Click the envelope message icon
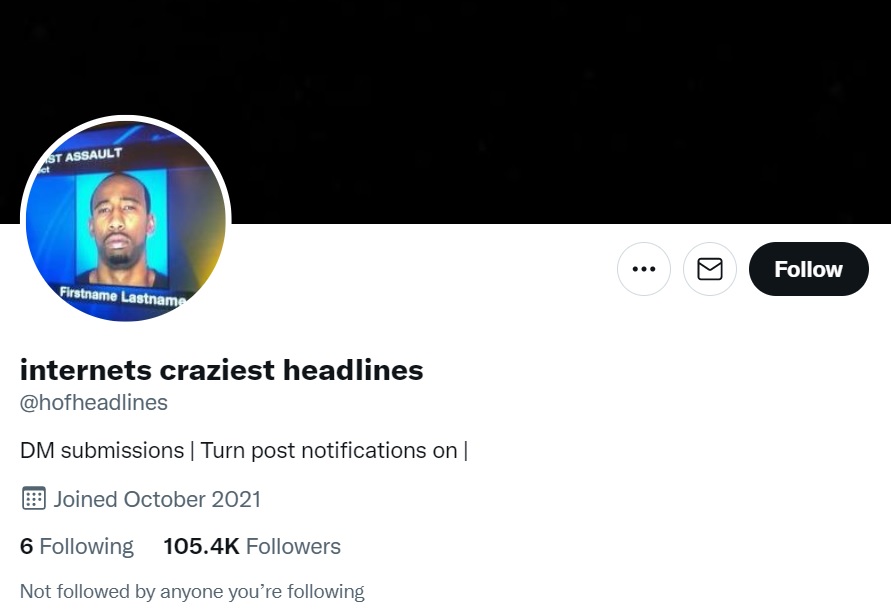 710,269
